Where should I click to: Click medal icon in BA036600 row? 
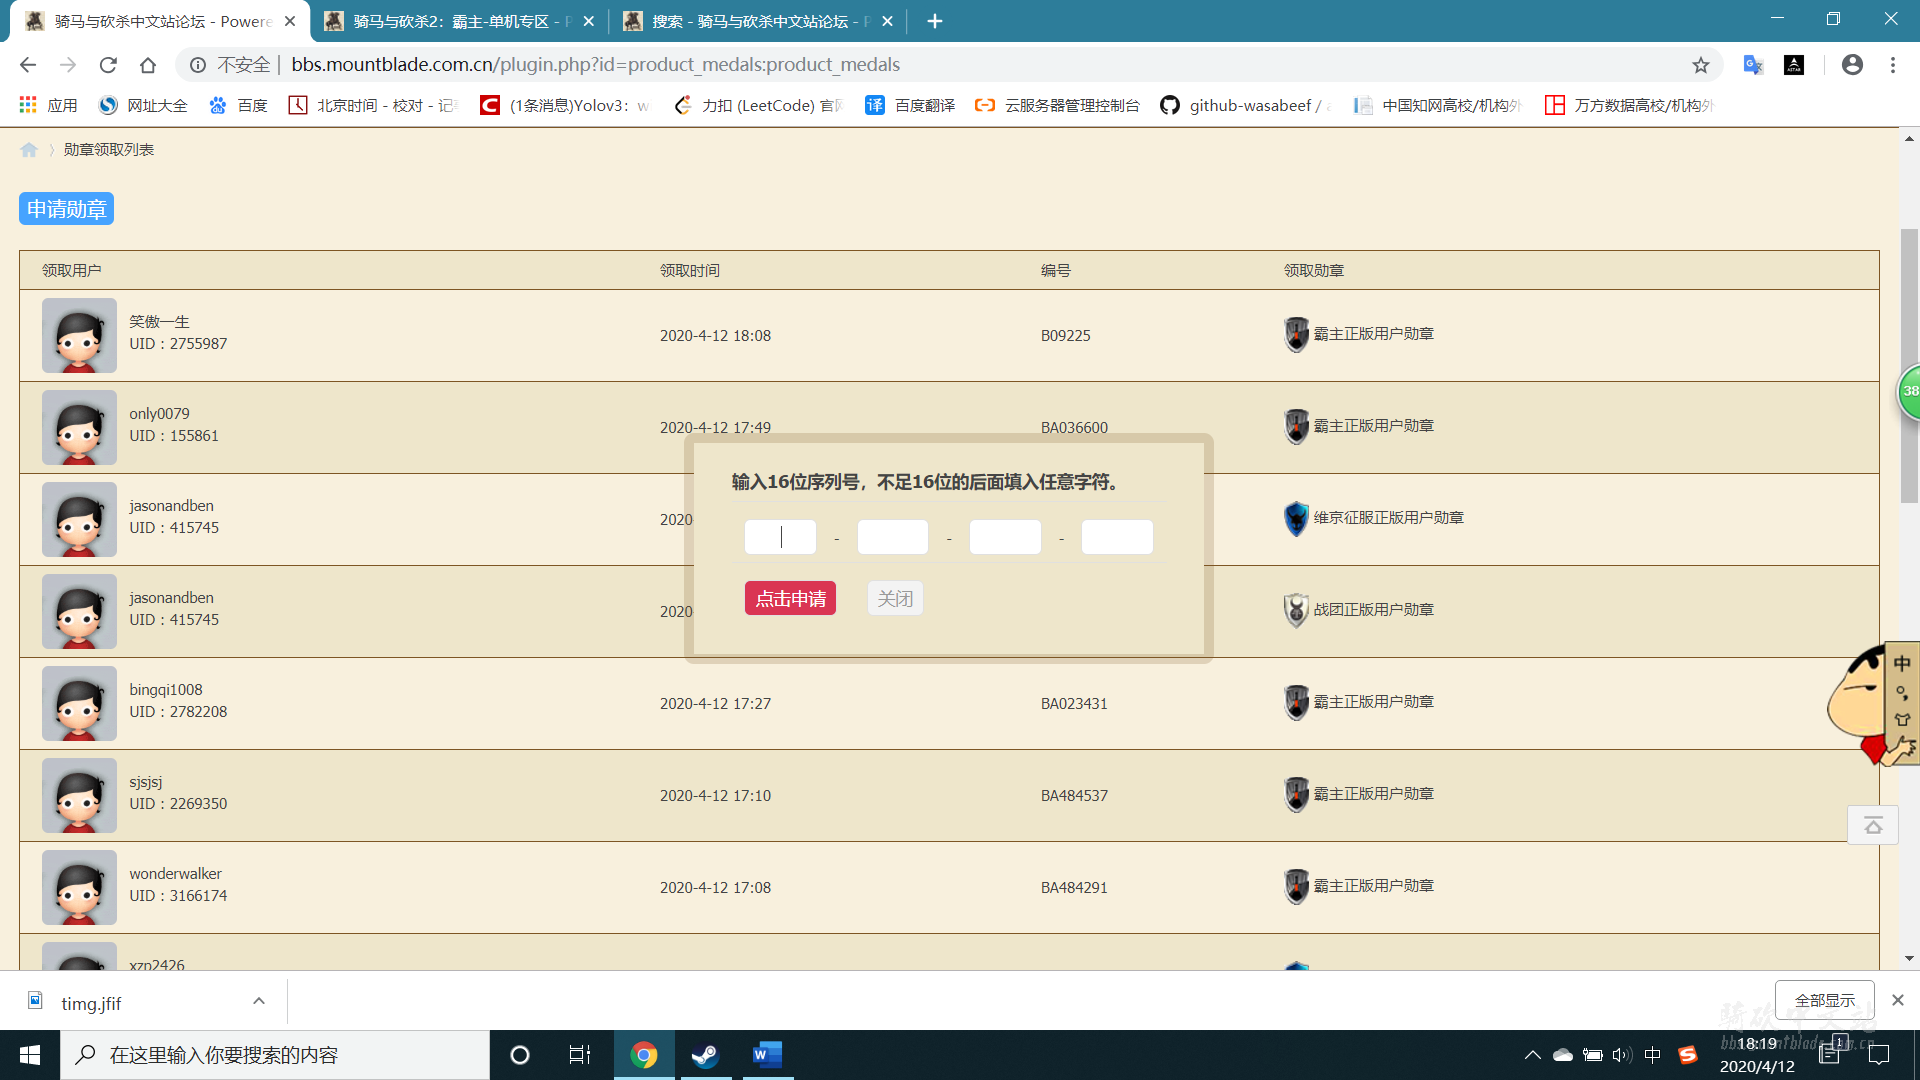click(x=1296, y=426)
